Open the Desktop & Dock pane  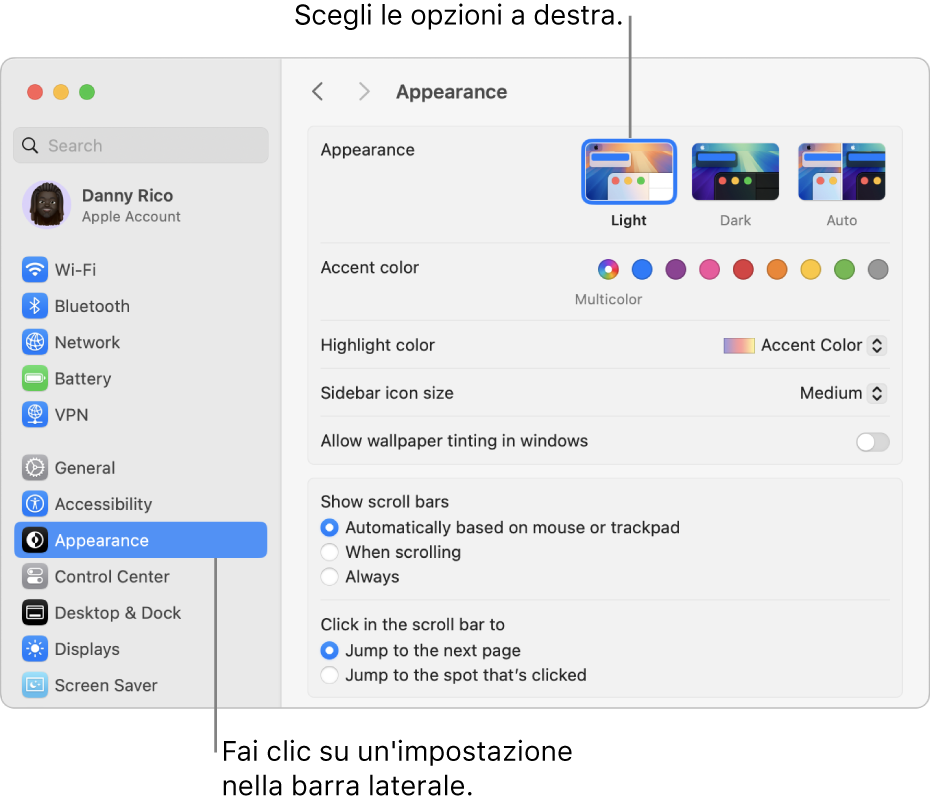tap(117, 613)
